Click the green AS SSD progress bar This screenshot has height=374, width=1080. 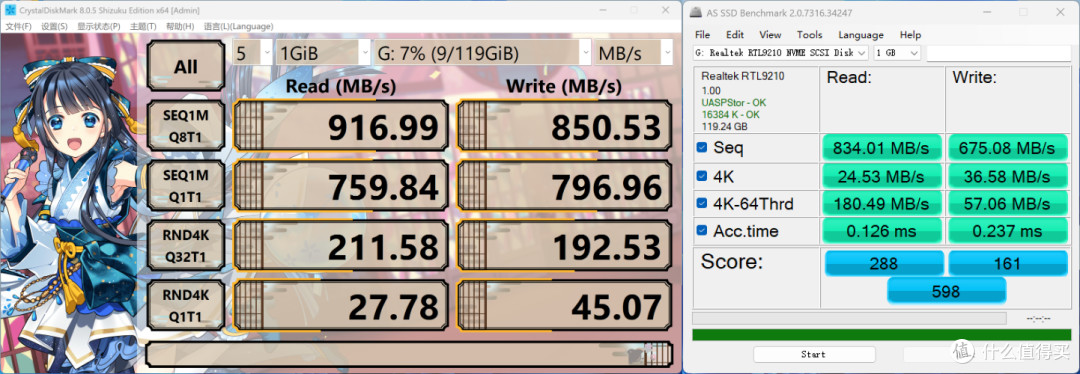point(882,335)
